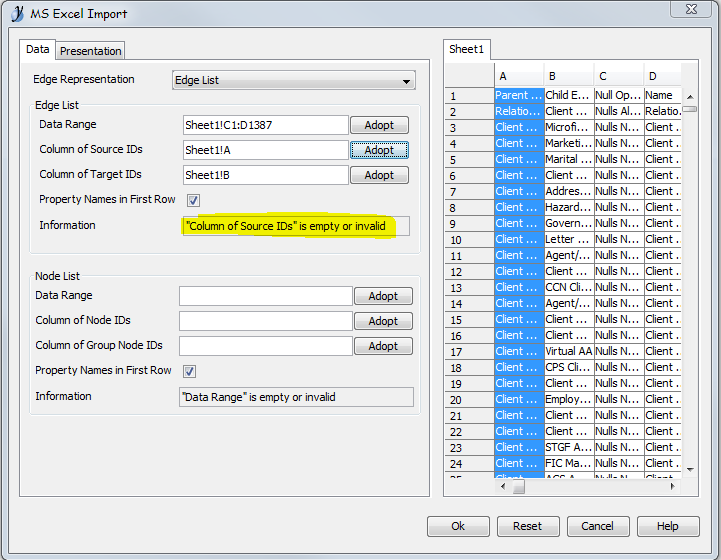Open the Edge Representation dropdown
The width and height of the screenshot is (721, 560).
(x=294, y=80)
